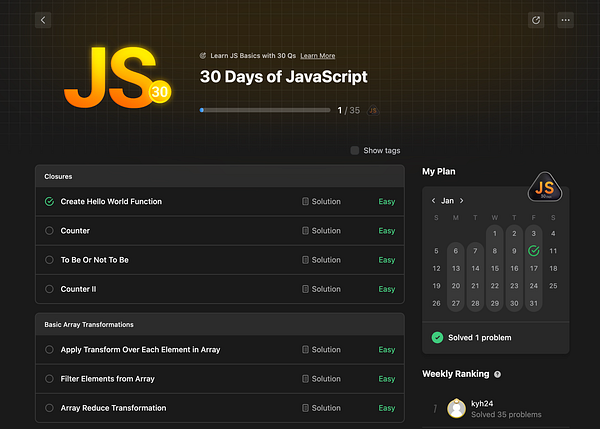
Task: Open the Learn More link
Action: point(318,56)
